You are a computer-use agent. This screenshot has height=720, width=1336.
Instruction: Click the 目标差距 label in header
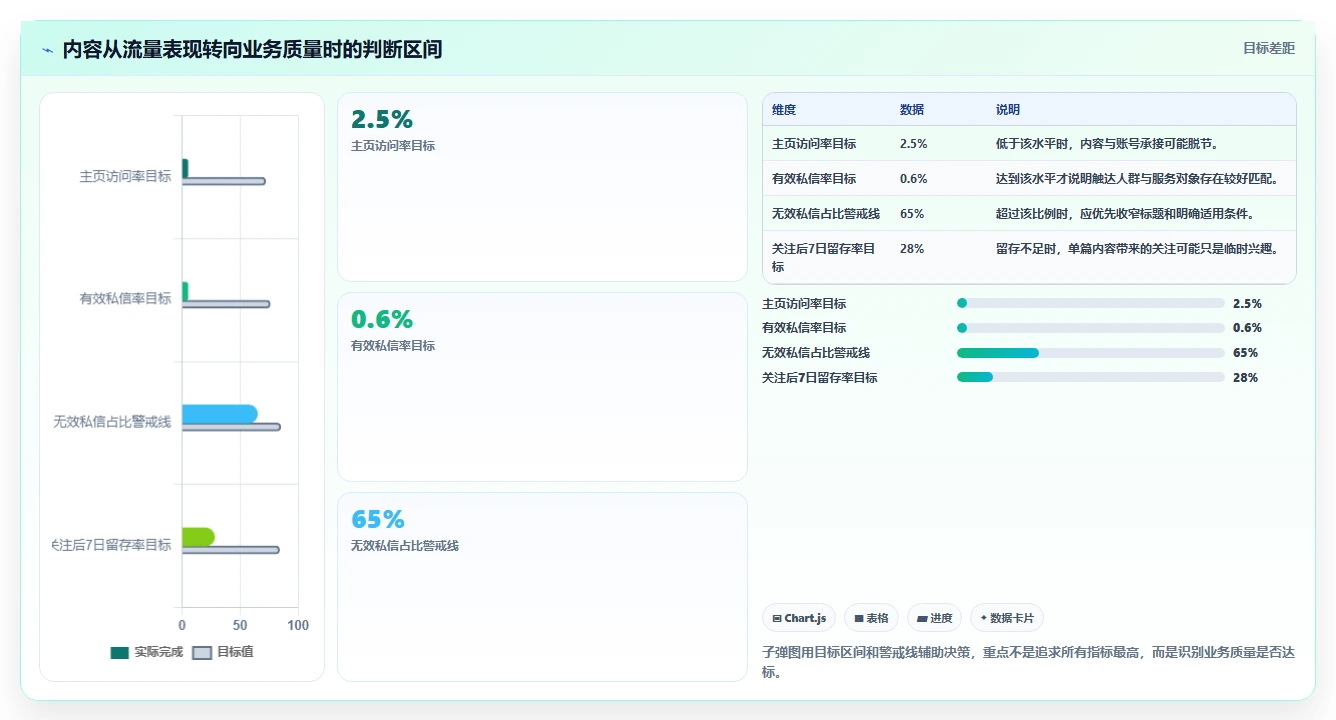pyautogui.click(x=1268, y=48)
